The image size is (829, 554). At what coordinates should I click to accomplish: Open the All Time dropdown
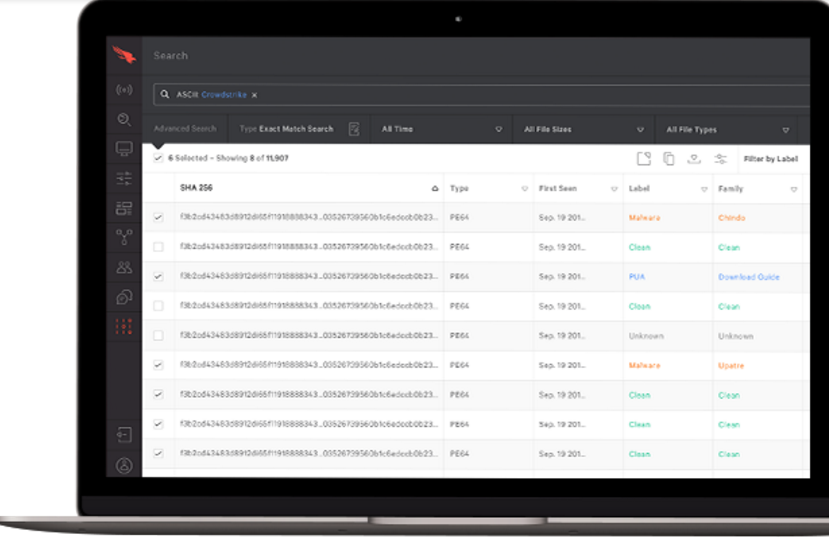coord(440,129)
